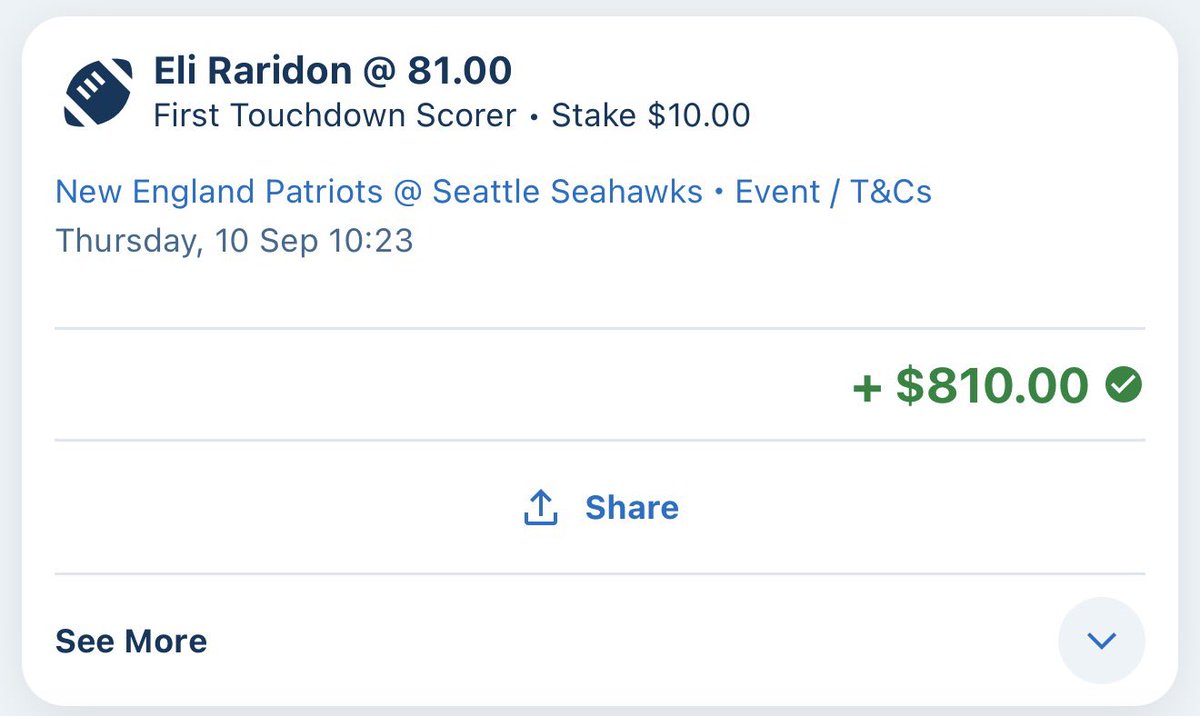
Task: Open the Event / T&Cs link
Action: click(833, 192)
